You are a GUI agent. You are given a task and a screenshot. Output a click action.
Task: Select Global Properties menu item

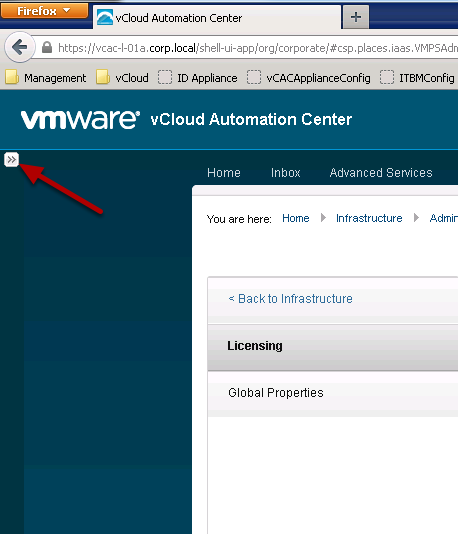pyautogui.click(x=333, y=393)
